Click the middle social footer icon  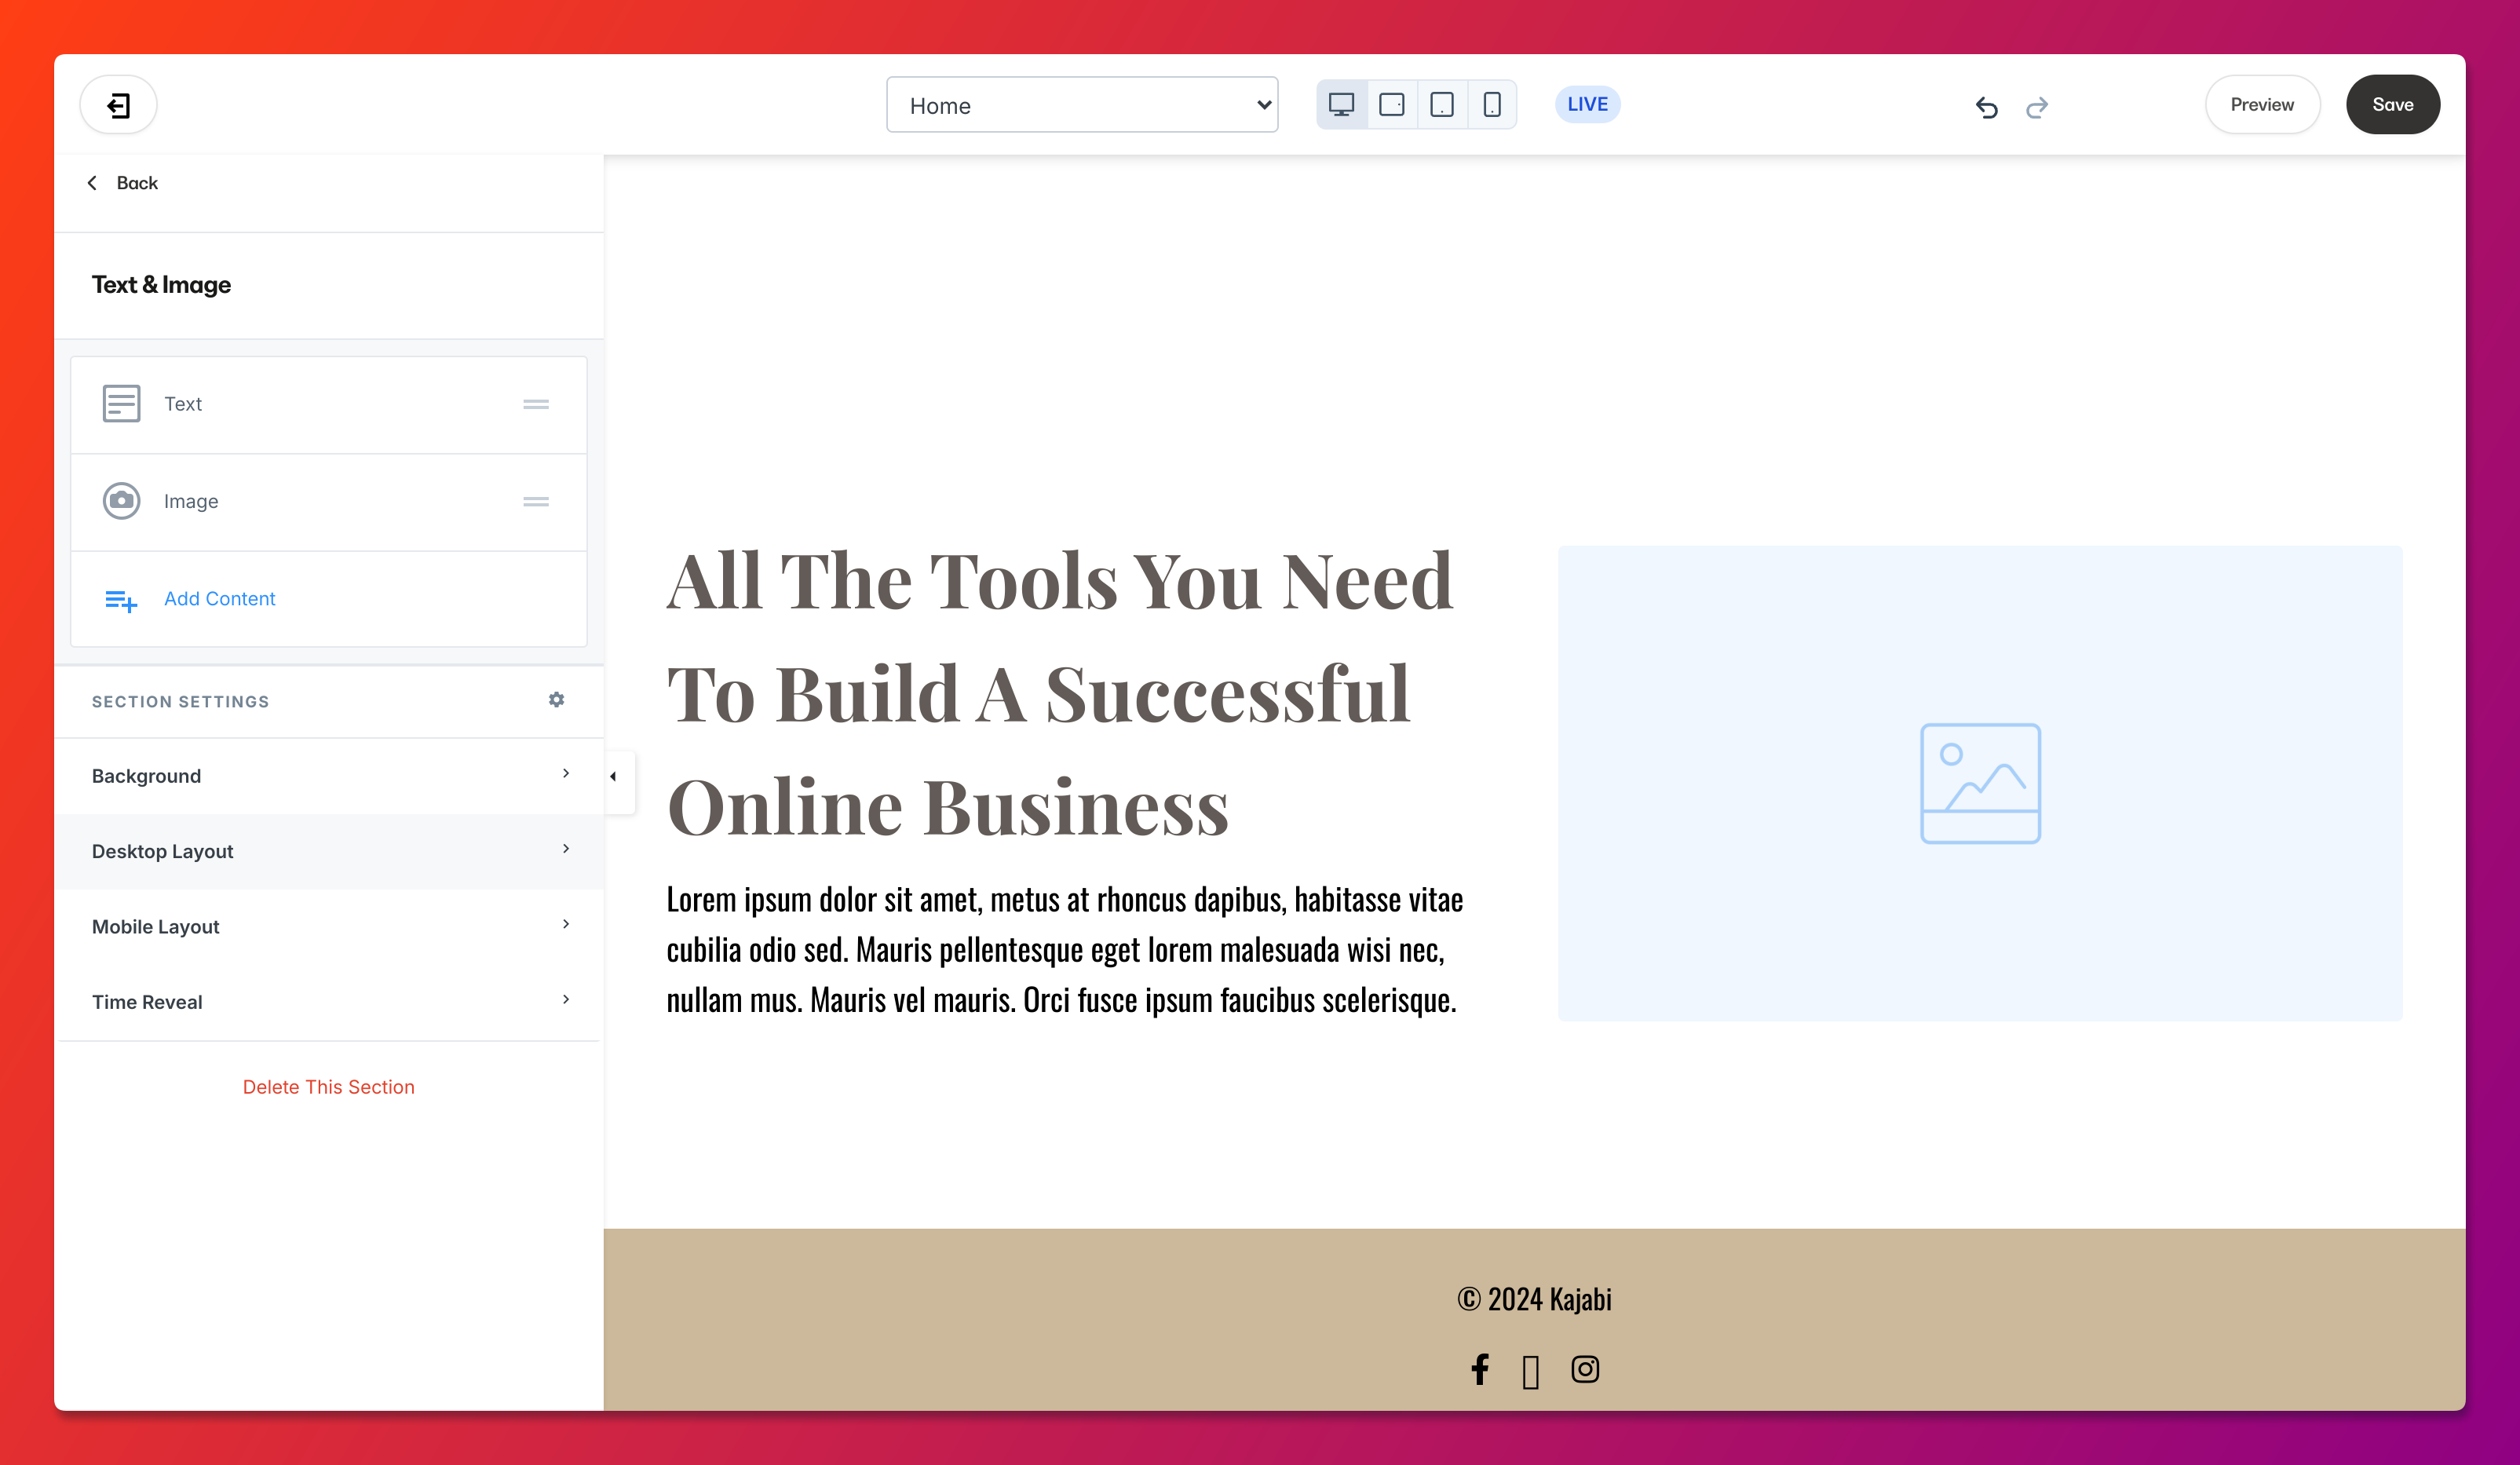[1530, 1372]
